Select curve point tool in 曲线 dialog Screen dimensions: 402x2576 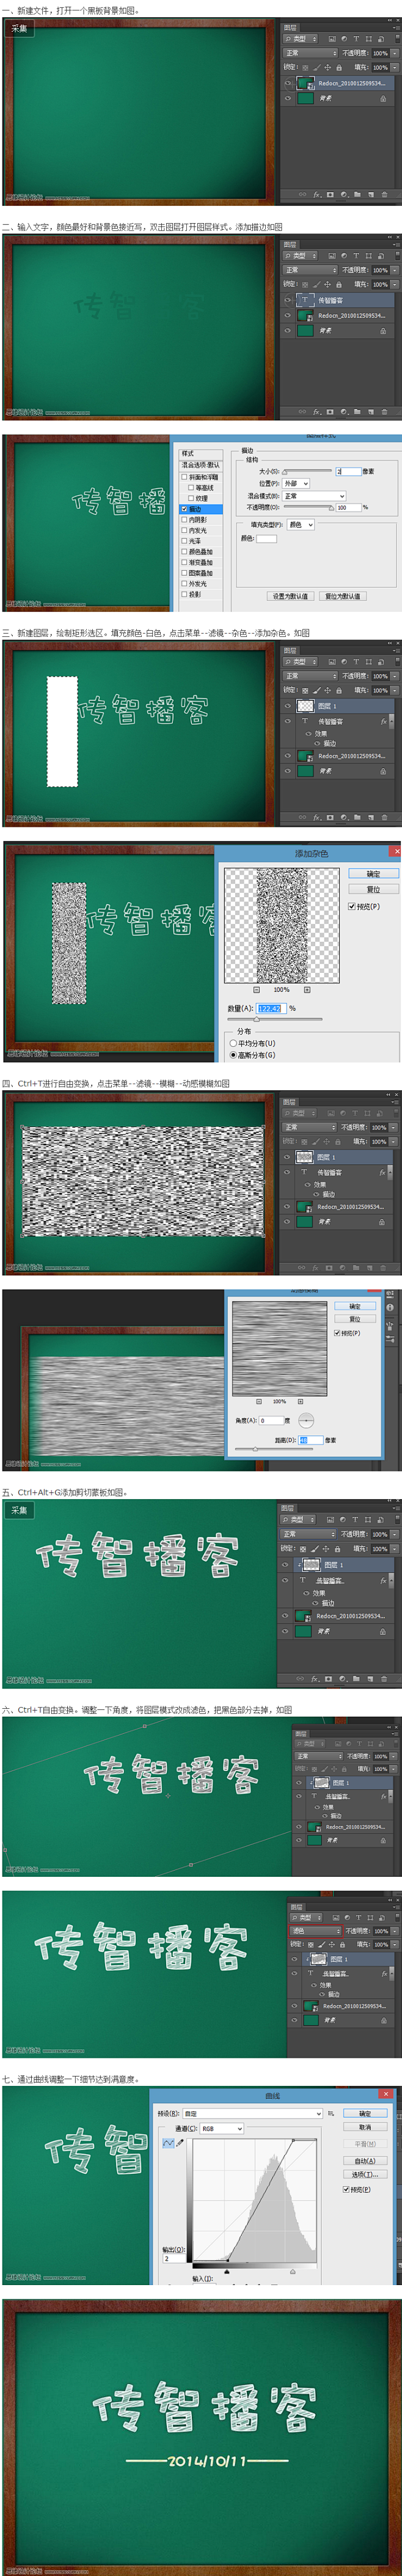(168, 2143)
